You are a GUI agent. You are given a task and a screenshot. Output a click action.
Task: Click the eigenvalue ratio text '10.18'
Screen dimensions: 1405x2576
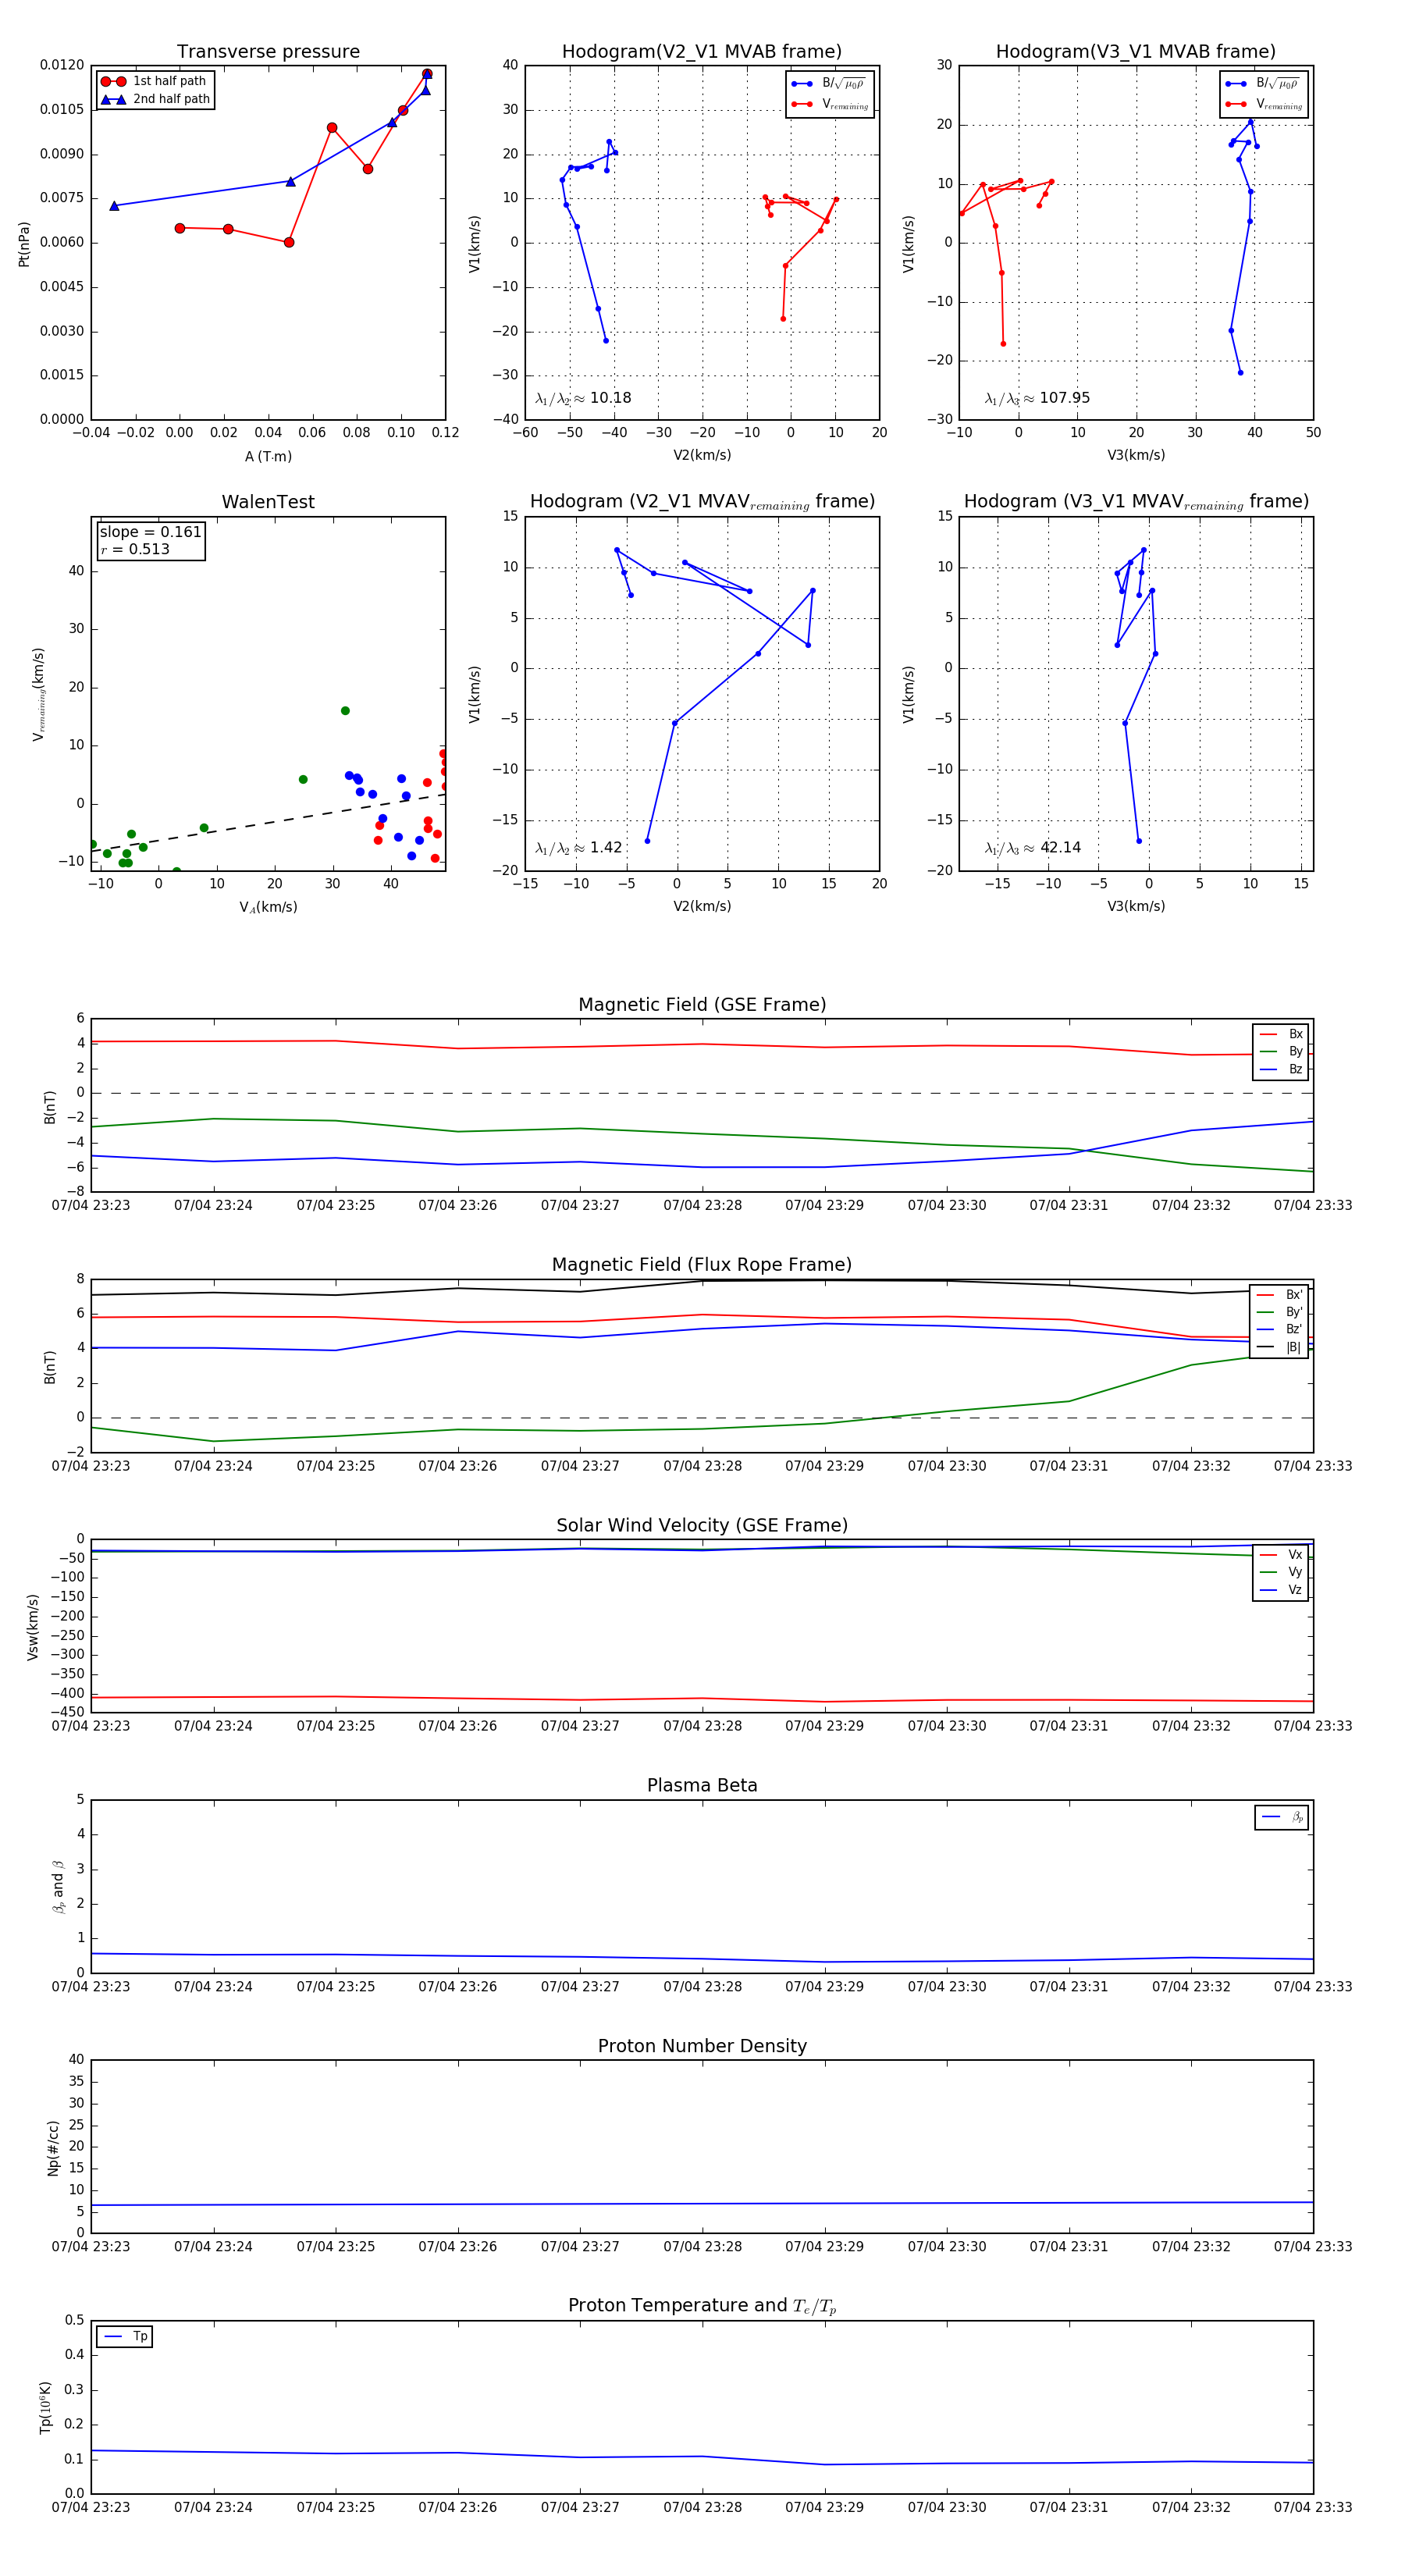click(610, 398)
